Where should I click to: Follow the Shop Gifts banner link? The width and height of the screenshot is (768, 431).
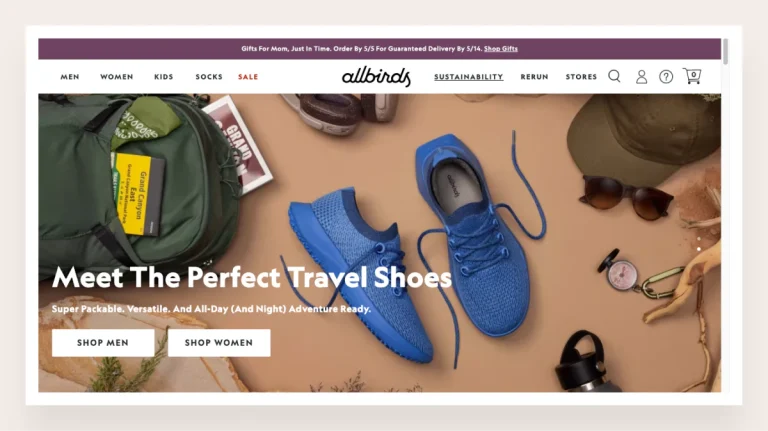[501, 48]
